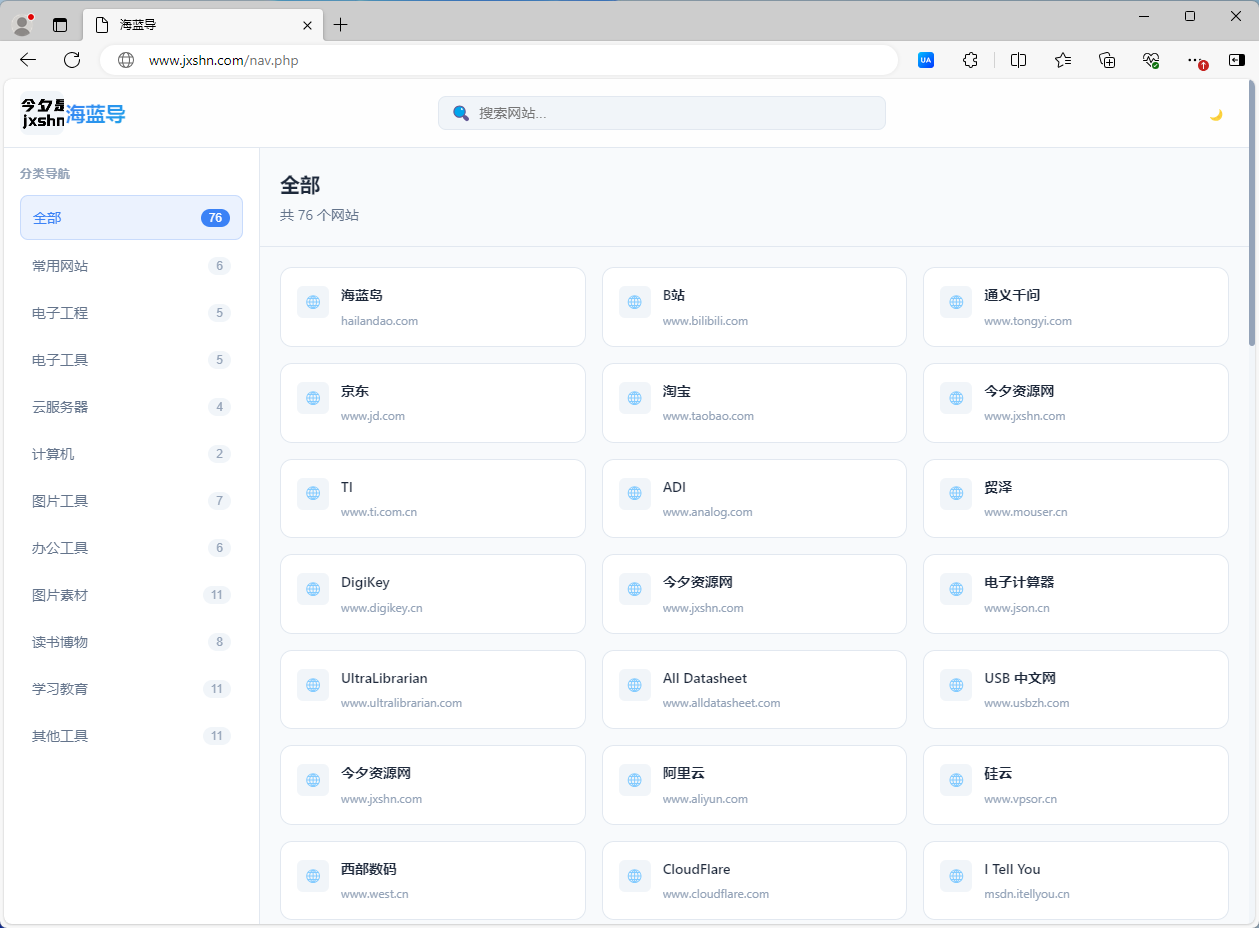The width and height of the screenshot is (1259, 928).
Task: Click the UA switcher extension icon
Action: coord(926,60)
